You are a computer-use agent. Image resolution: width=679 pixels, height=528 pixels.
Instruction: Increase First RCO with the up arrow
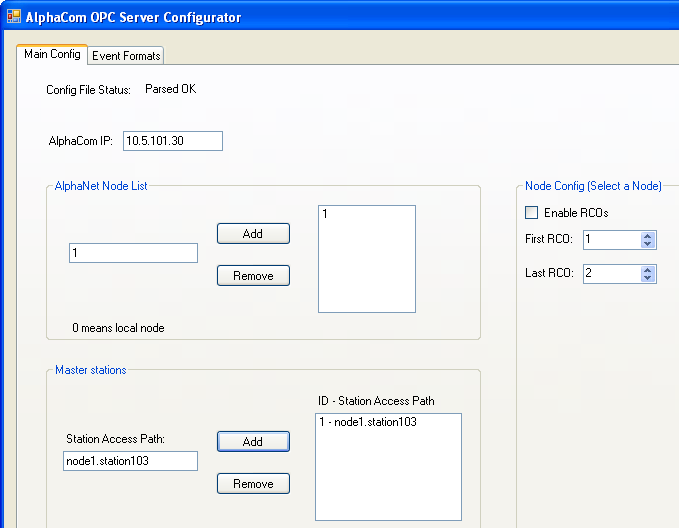click(x=648, y=235)
